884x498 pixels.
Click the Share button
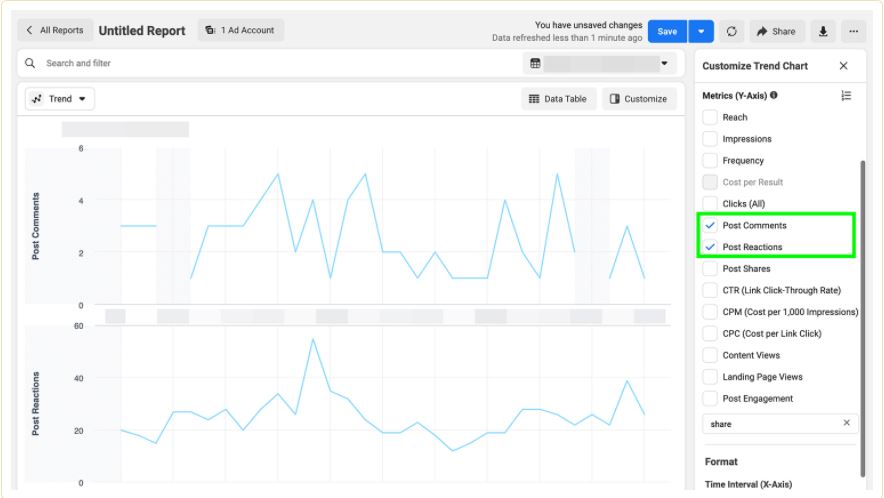[x=776, y=31]
